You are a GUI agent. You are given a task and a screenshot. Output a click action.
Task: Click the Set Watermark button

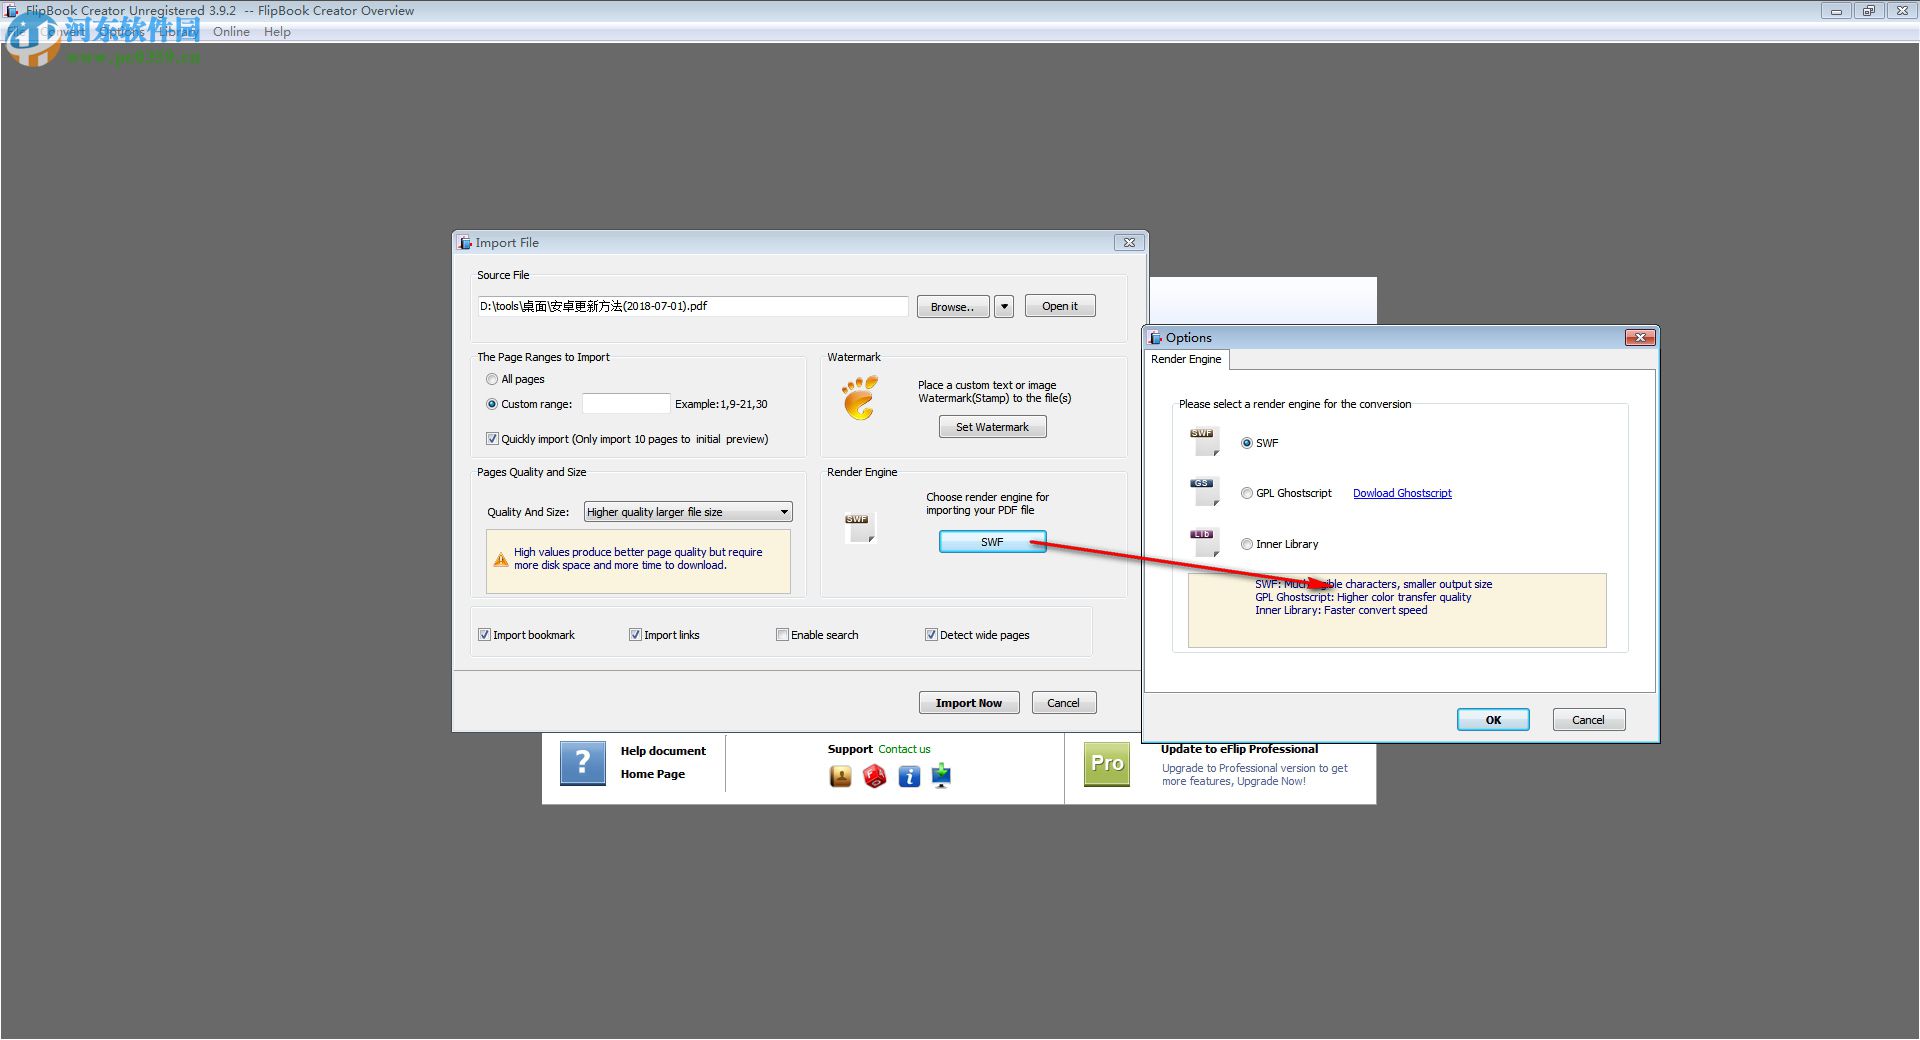tap(992, 427)
